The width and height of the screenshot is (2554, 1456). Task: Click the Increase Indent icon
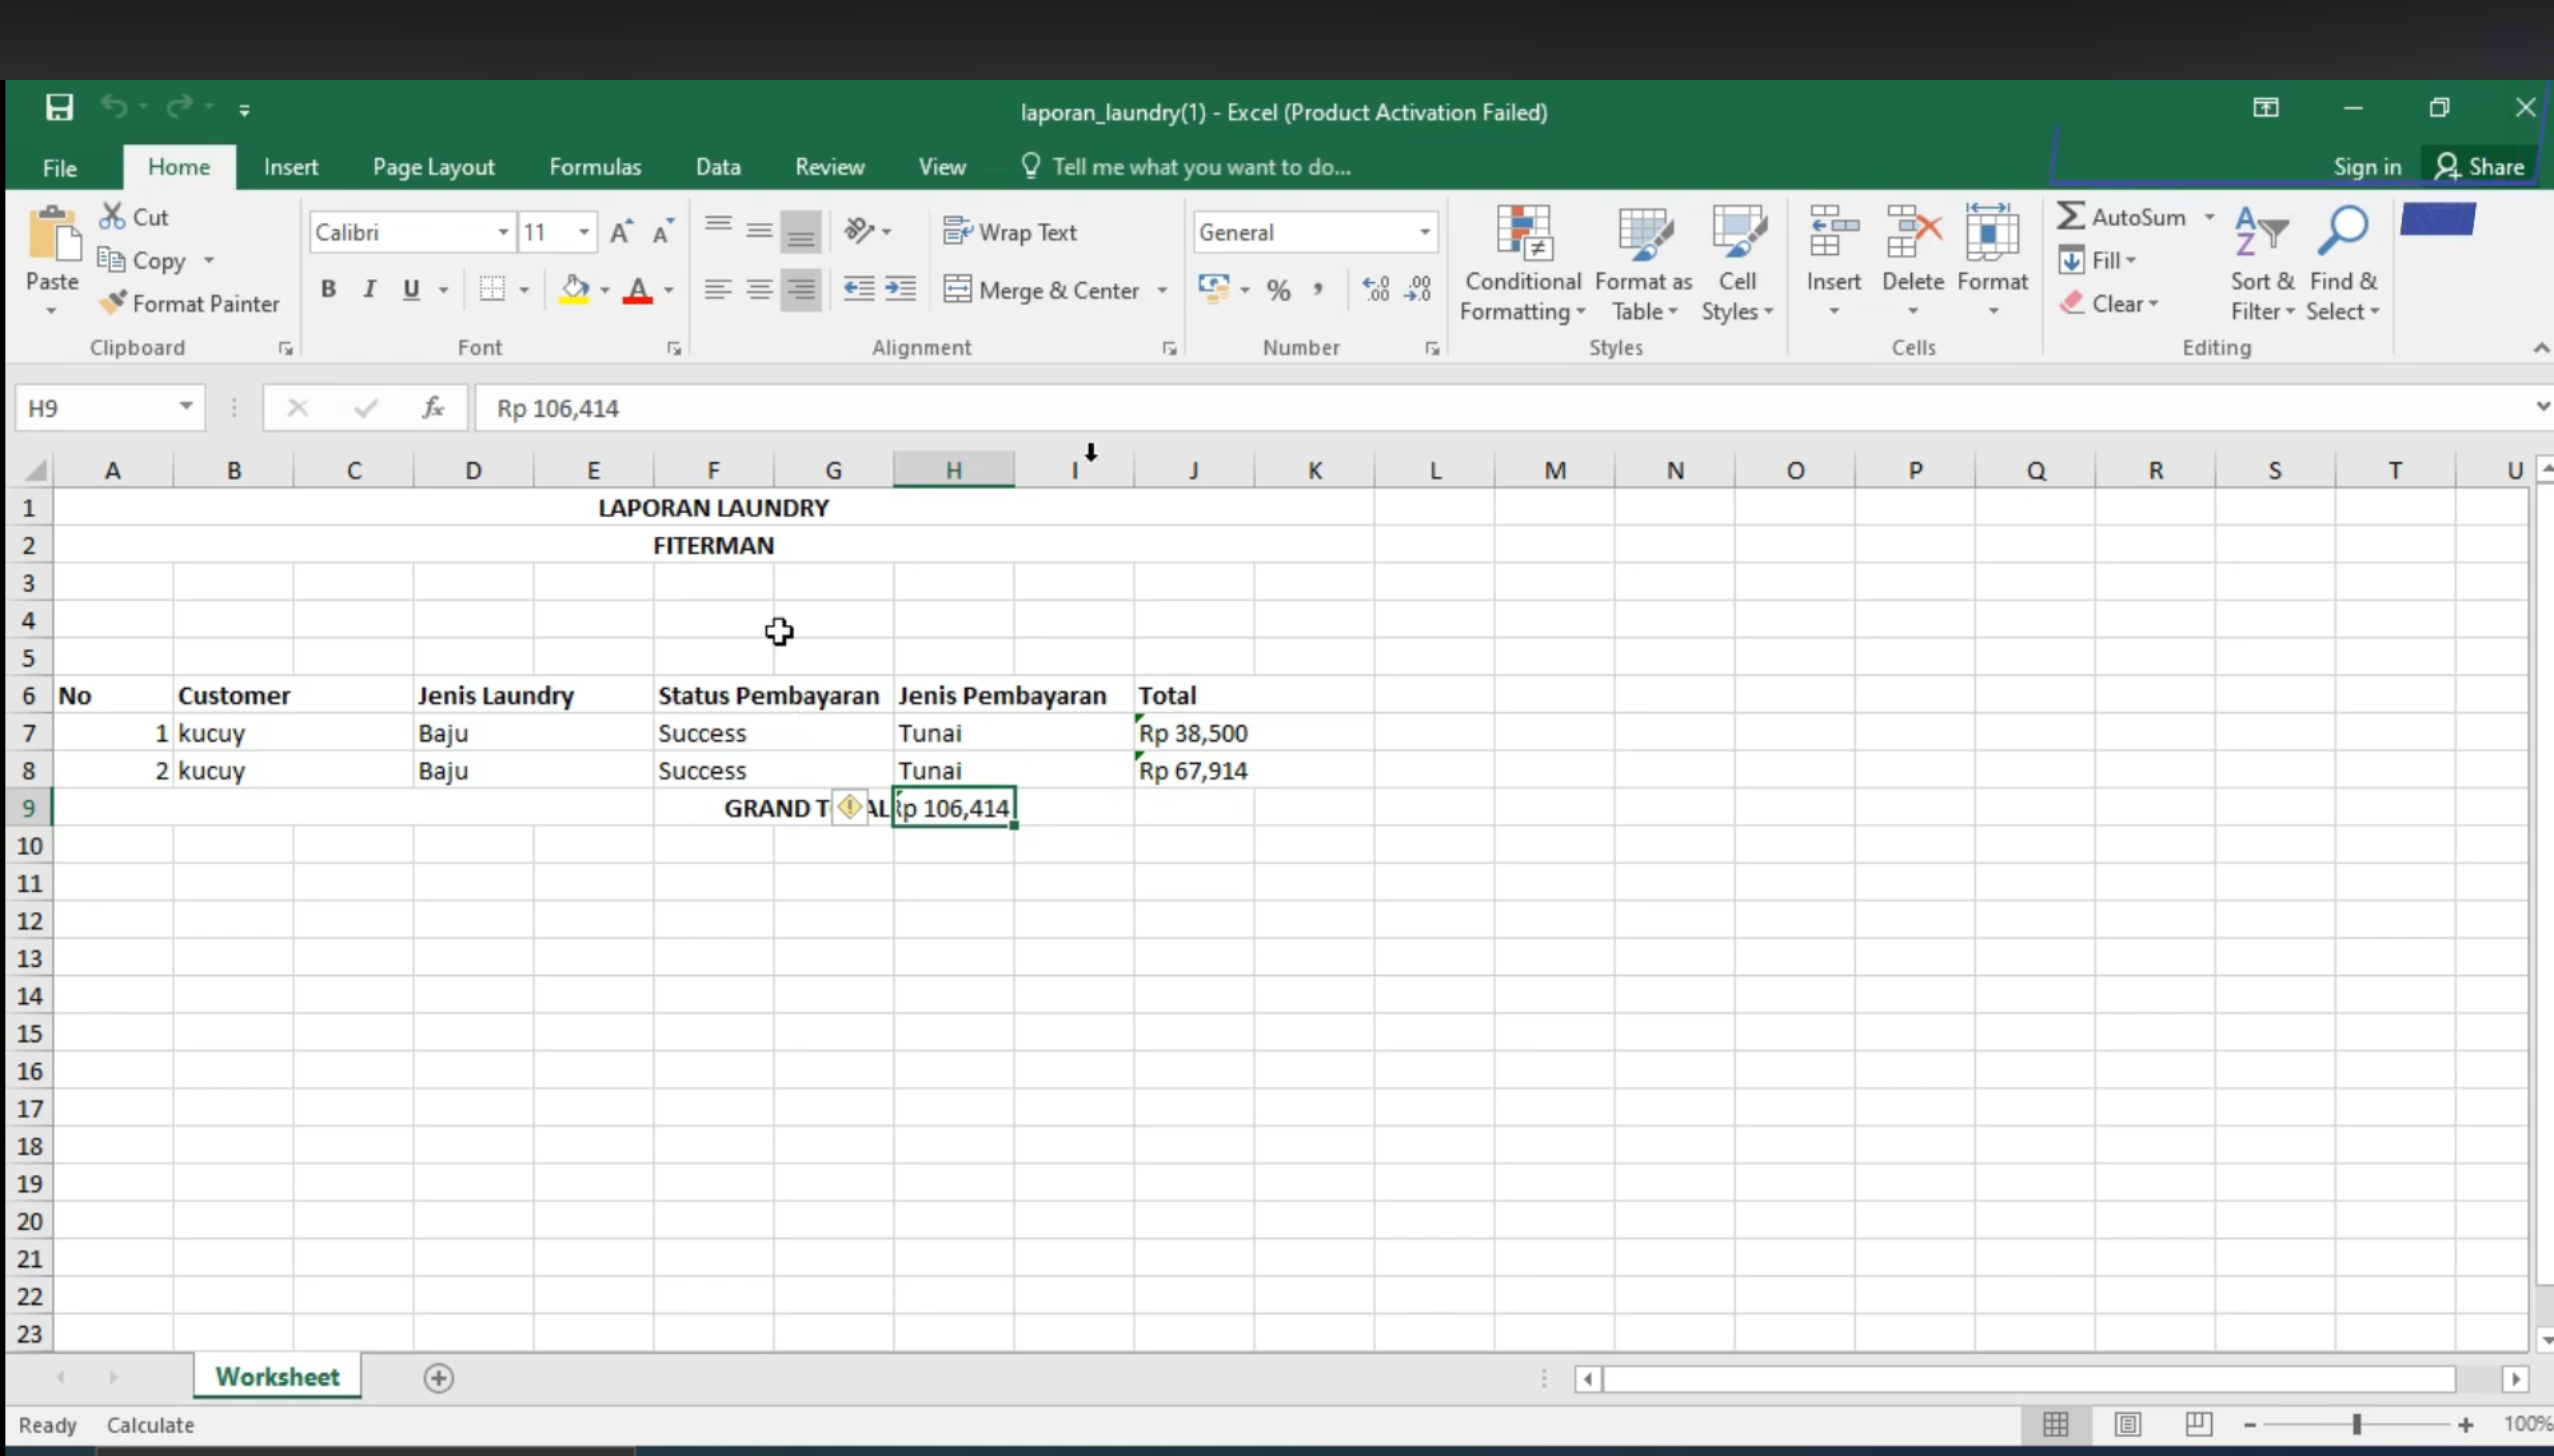900,289
